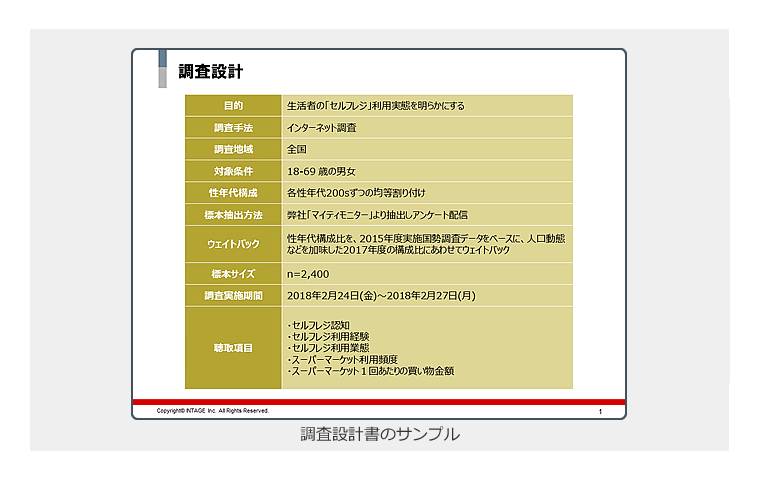Screen dimensions: 760x480
Task: Click the bullet ・セルフレジ利用業態
Action: [328, 348]
